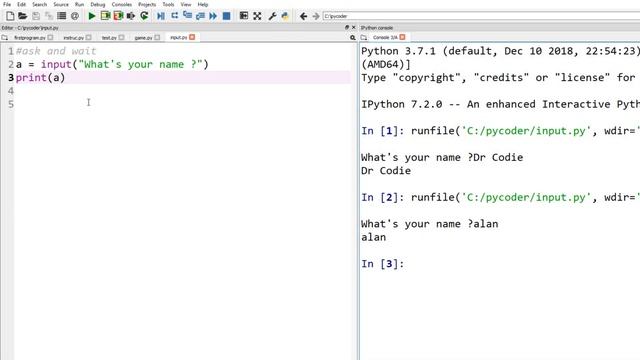Run selection or current line icon
Image resolution: width=640 pixels, height=360 pixels.
[131, 16]
